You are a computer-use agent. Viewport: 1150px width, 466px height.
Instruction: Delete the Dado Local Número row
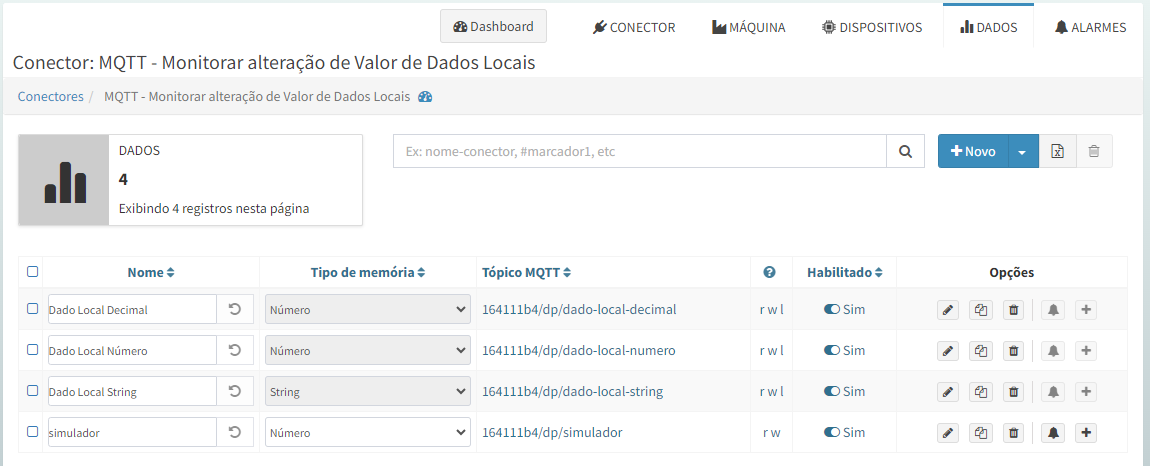[1013, 351]
